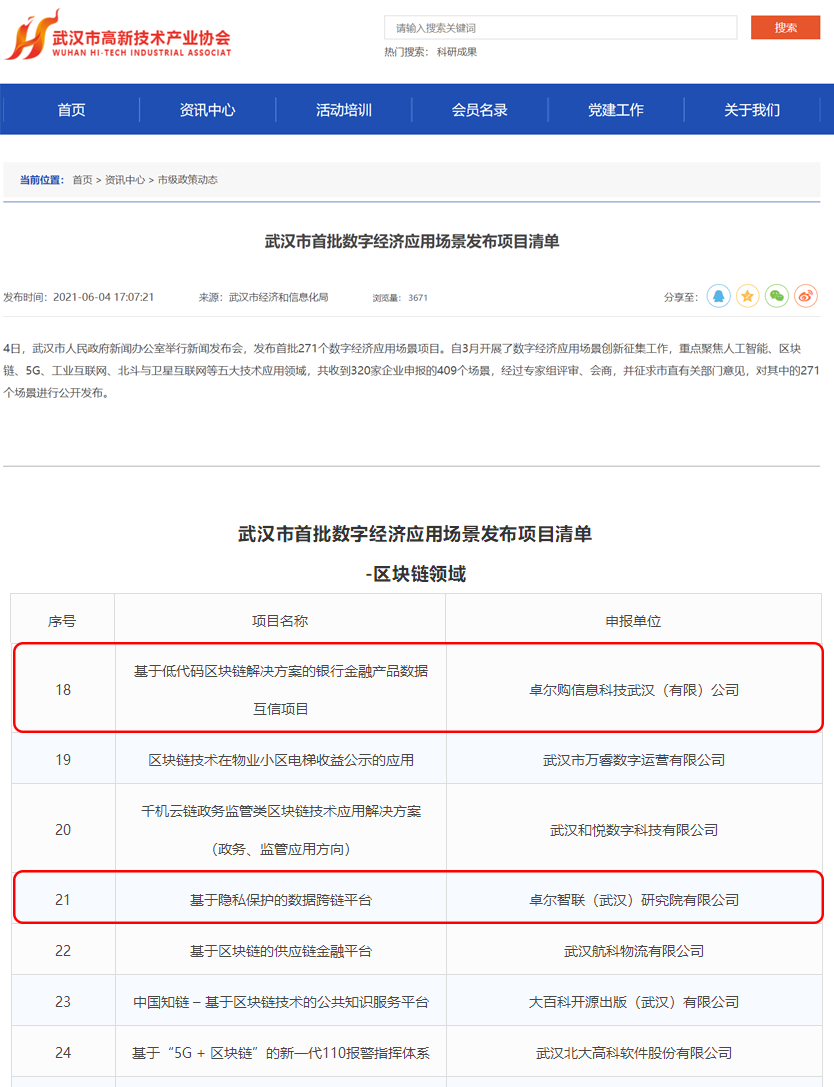Click 首页 in the breadcrumb
Viewport: 834px width, 1087px height.
click(x=82, y=180)
